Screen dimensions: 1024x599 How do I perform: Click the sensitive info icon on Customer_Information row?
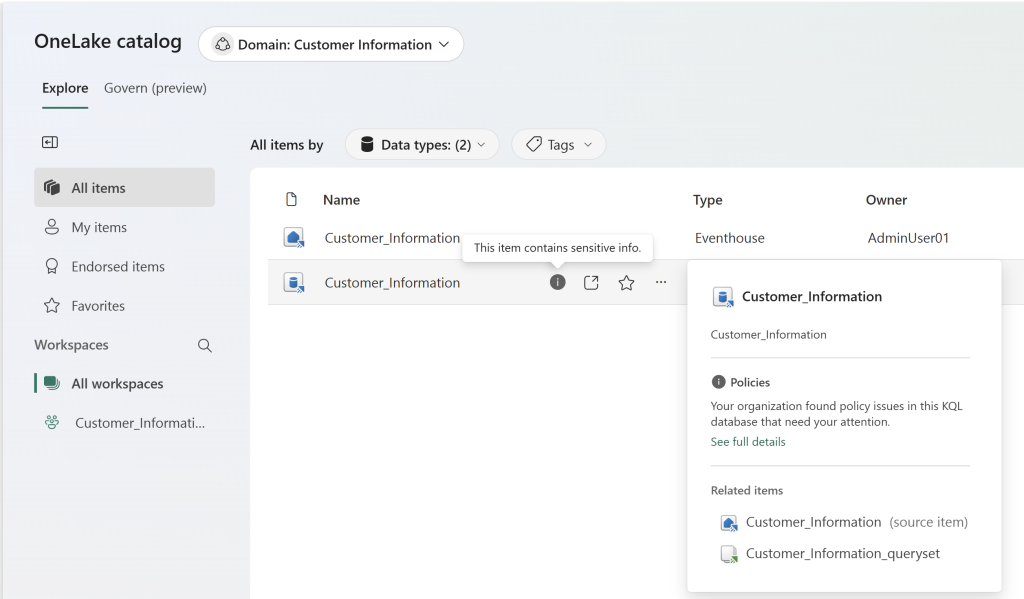click(x=557, y=282)
